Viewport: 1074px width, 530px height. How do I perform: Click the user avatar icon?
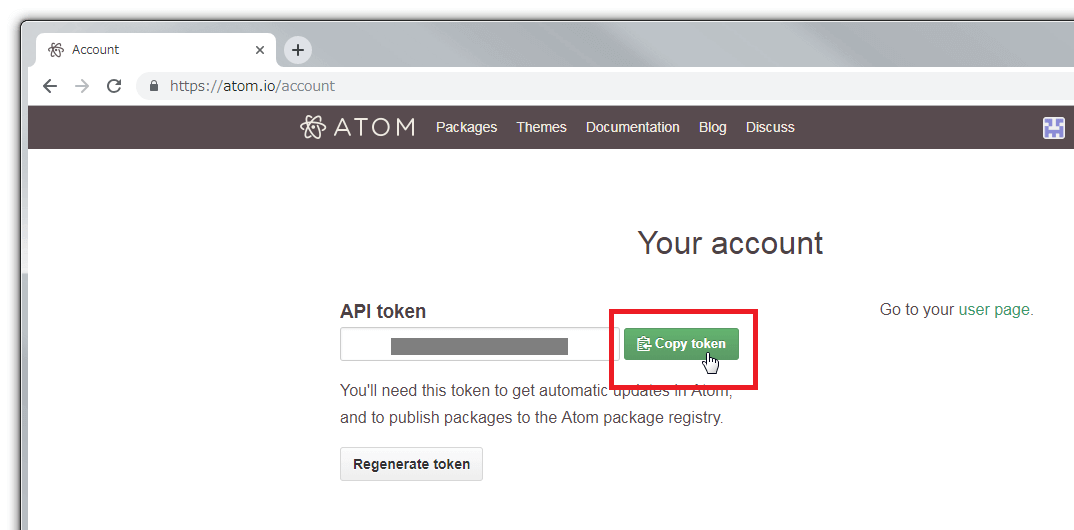[1053, 127]
